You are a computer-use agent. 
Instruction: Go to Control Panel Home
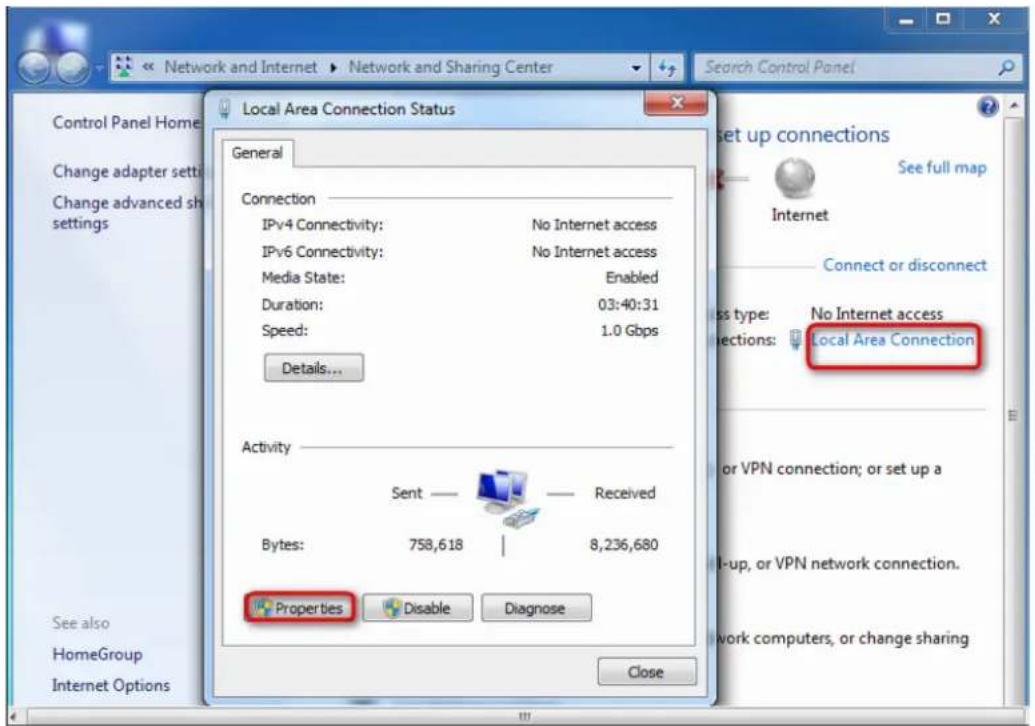[125, 122]
